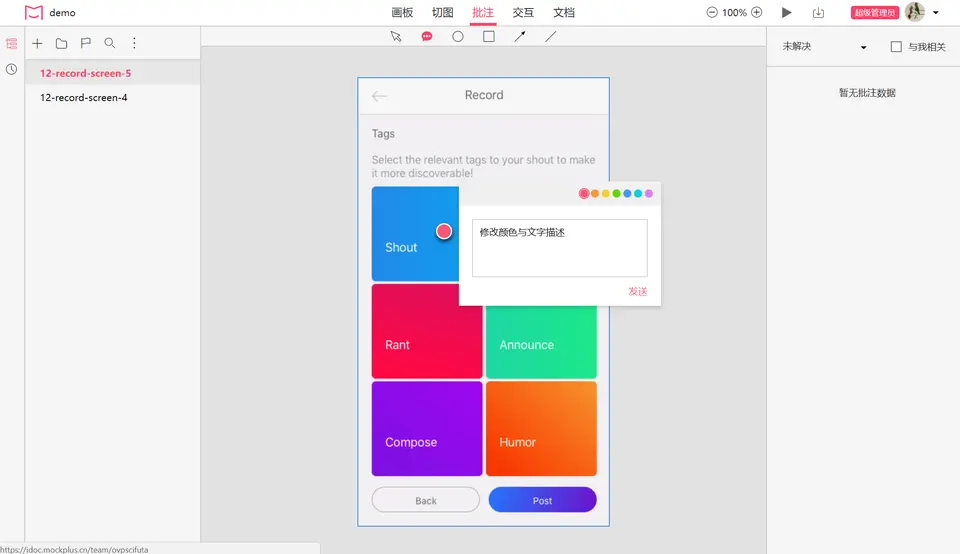Open the page list sidebar icon
Screen dimensions: 960x554
12,43
